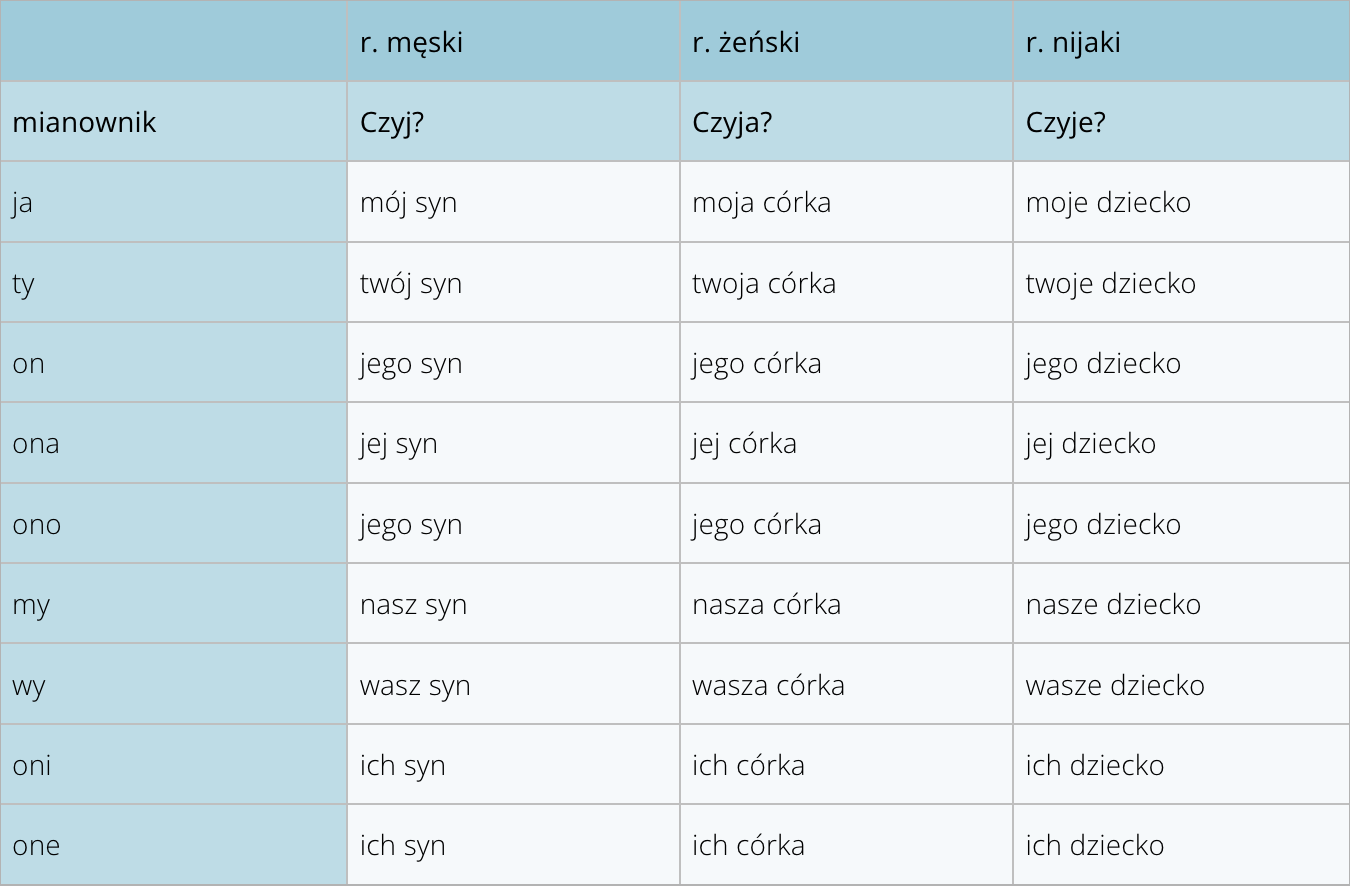This screenshot has width=1350, height=890.
Task: Select the 'jej córka' cell
Action: [846, 443]
